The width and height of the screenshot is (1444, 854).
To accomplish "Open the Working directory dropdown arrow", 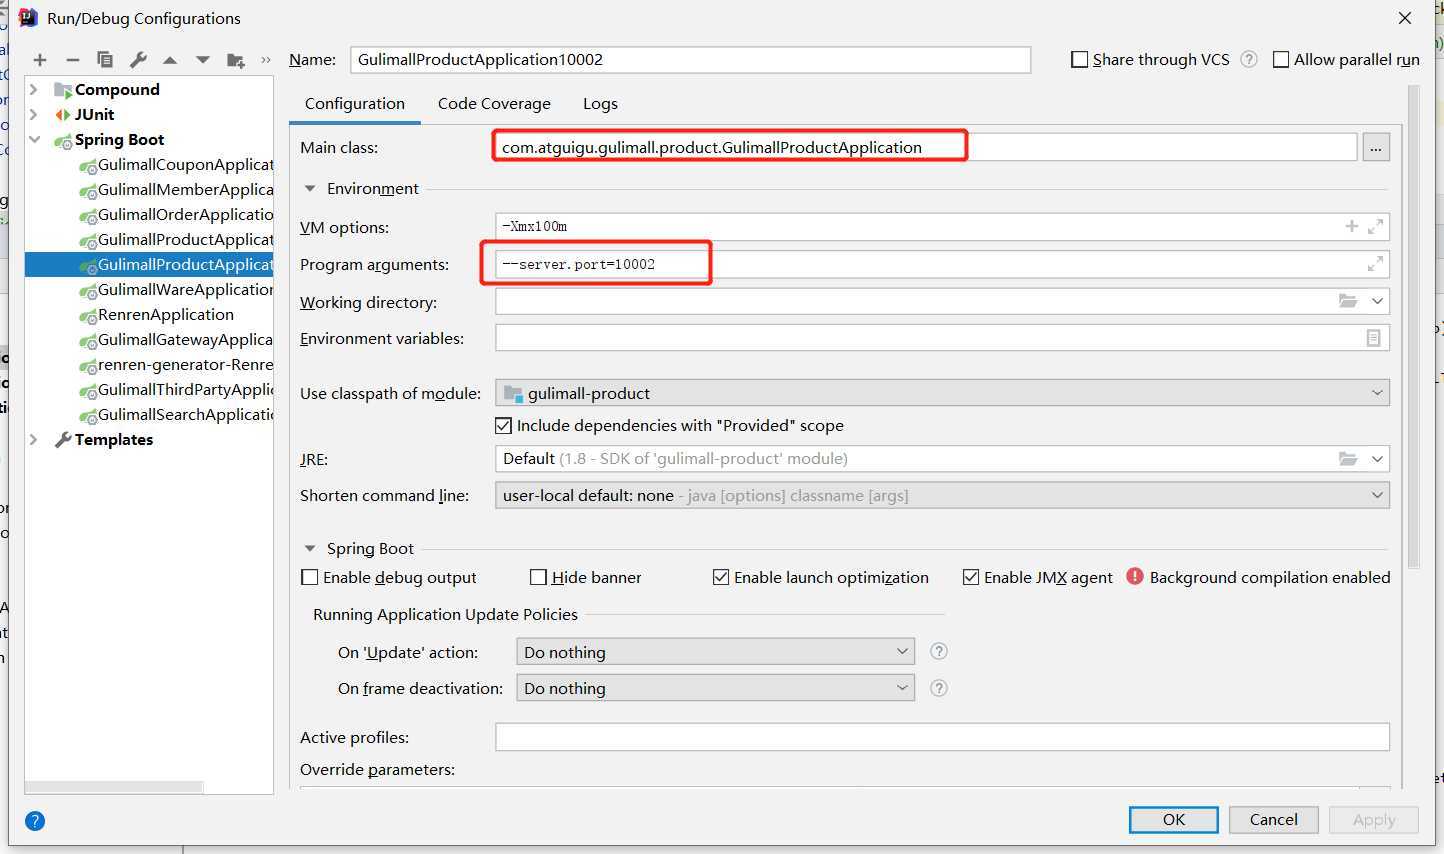I will (x=1377, y=301).
